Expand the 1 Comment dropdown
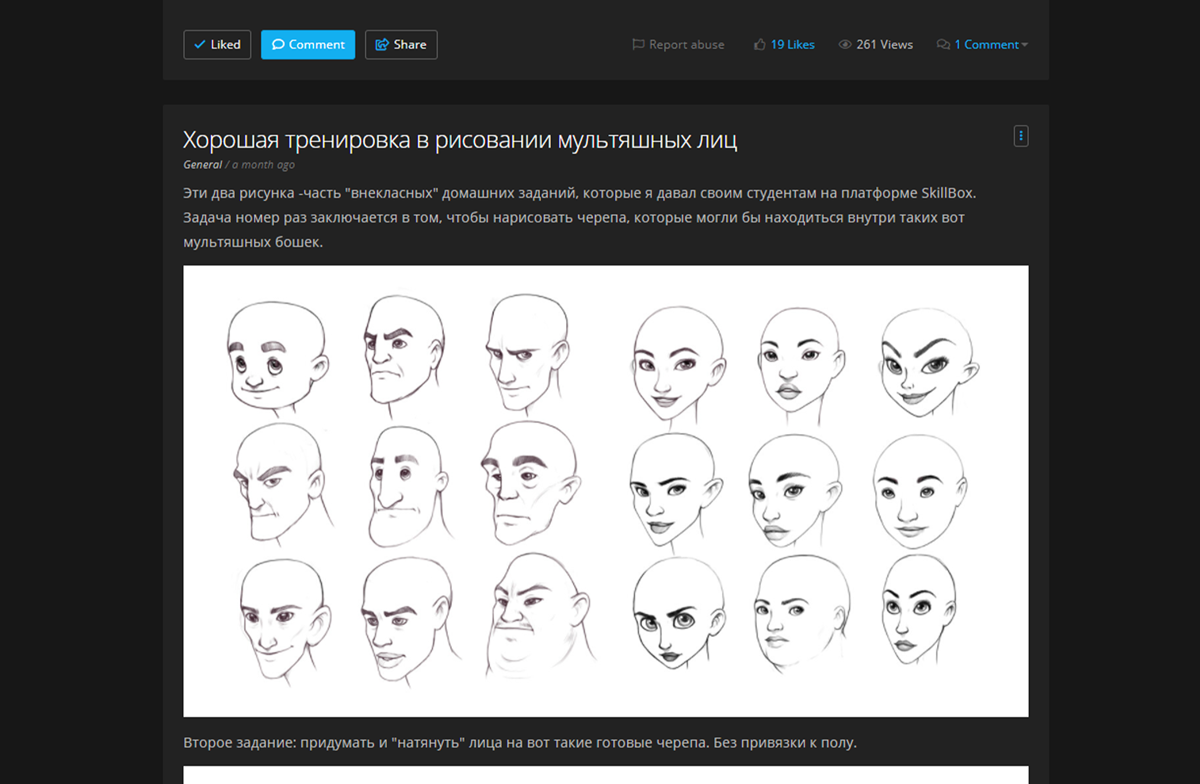Screen dimensions: 1200x784 [990, 45]
